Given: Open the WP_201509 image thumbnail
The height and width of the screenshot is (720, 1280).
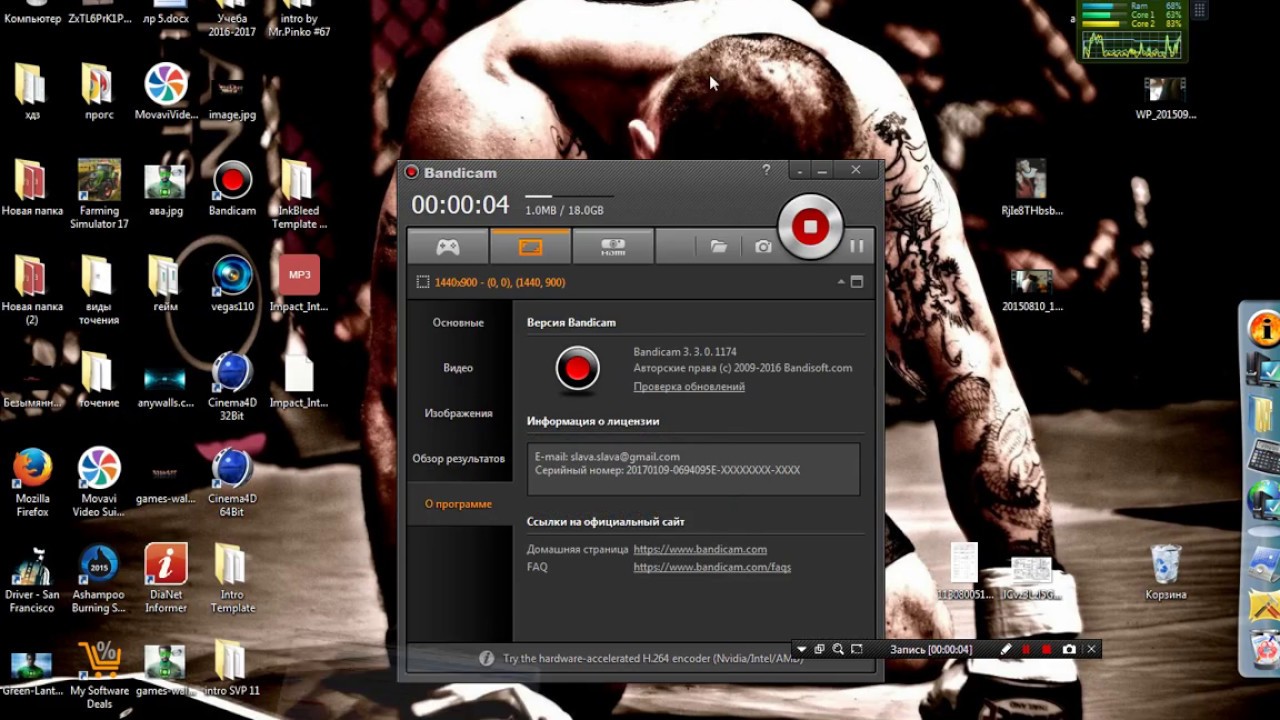Looking at the screenshot, I should click(1166, 98).
